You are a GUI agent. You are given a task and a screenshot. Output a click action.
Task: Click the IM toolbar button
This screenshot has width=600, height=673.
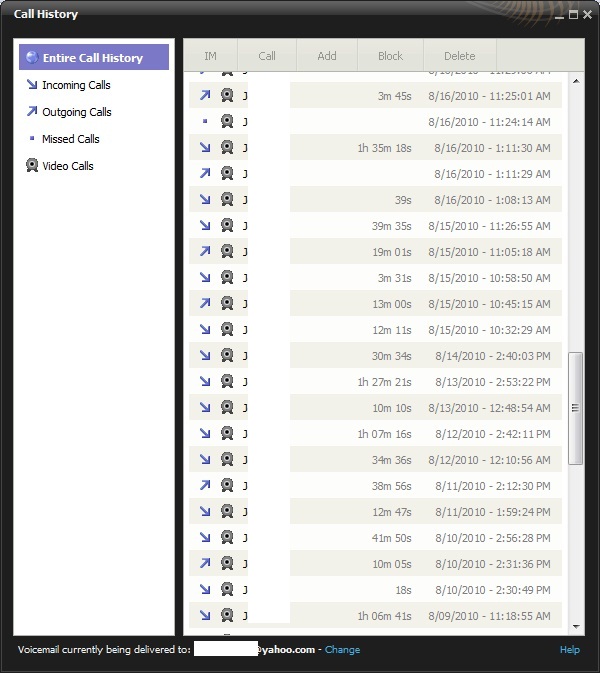[x=210, y=56]
